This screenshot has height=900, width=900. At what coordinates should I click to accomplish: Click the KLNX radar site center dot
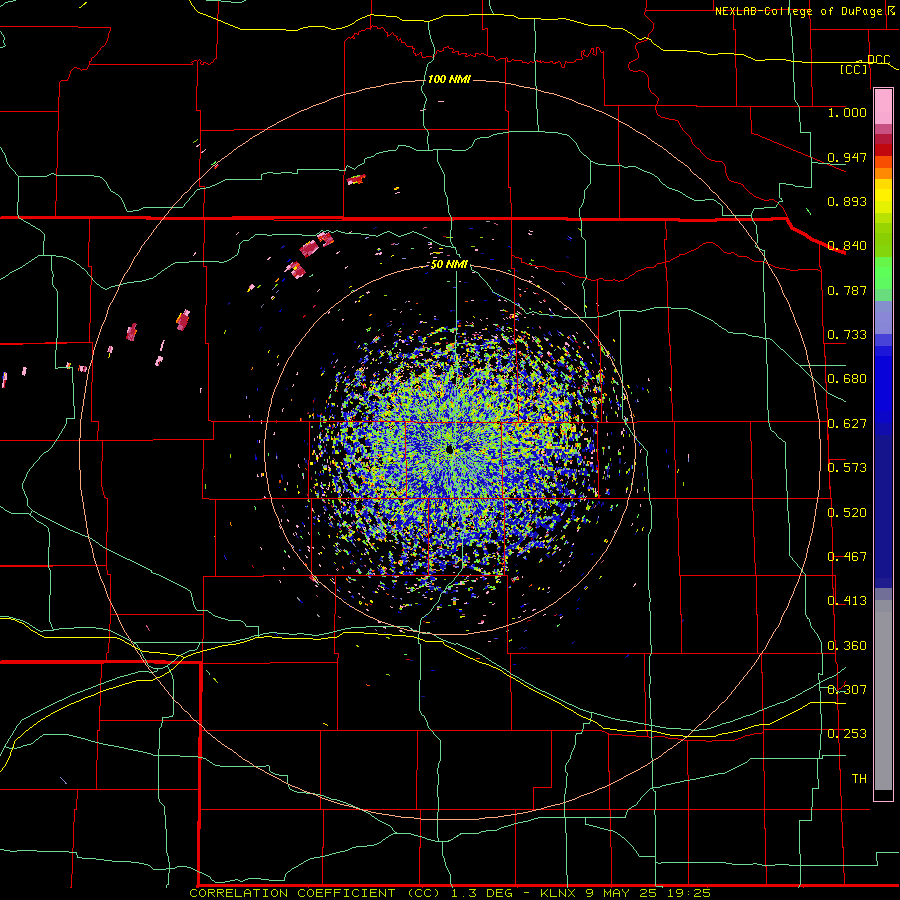(449, 449)
